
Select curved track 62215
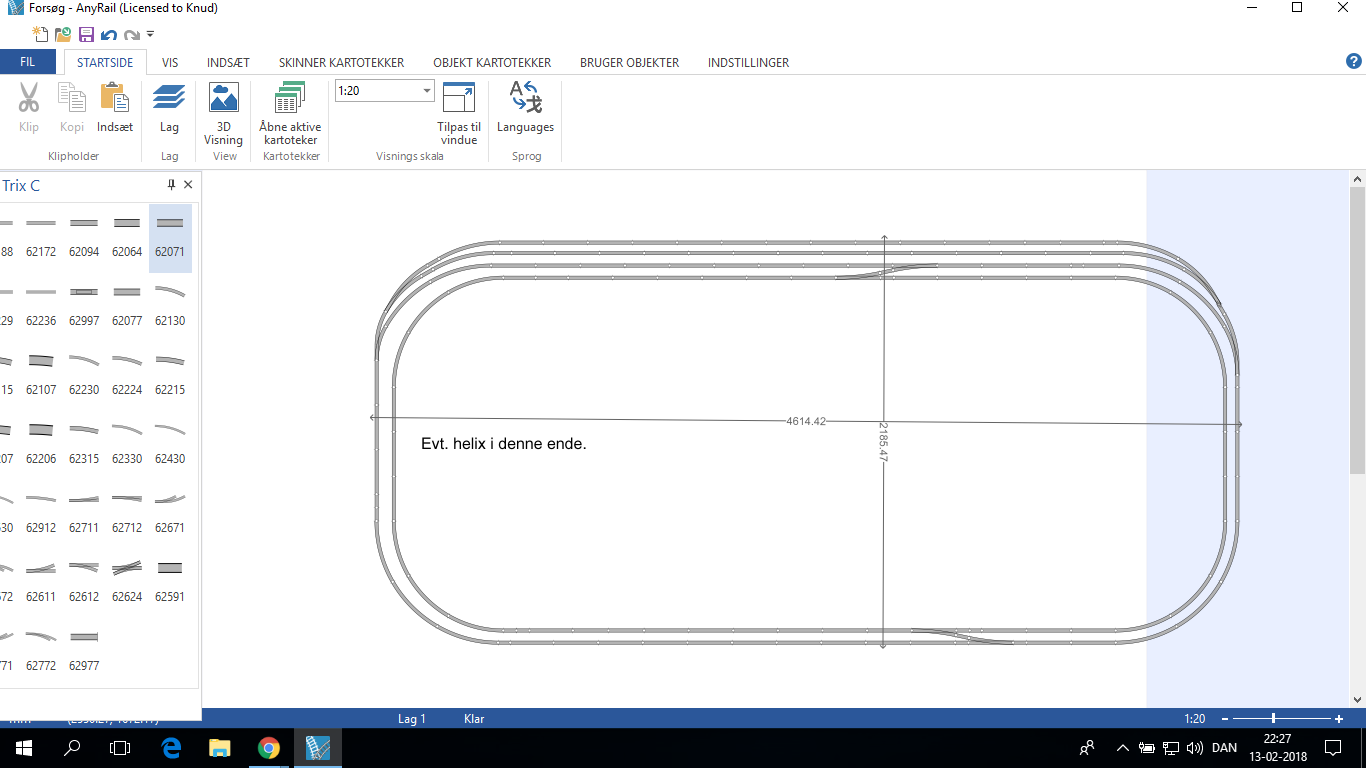170,376
